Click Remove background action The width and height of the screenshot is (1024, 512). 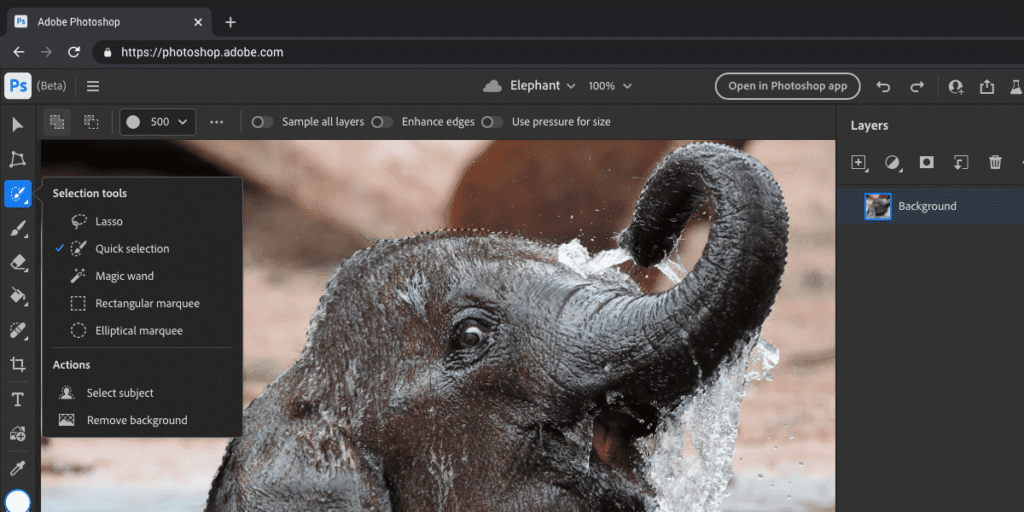(137, 420)
